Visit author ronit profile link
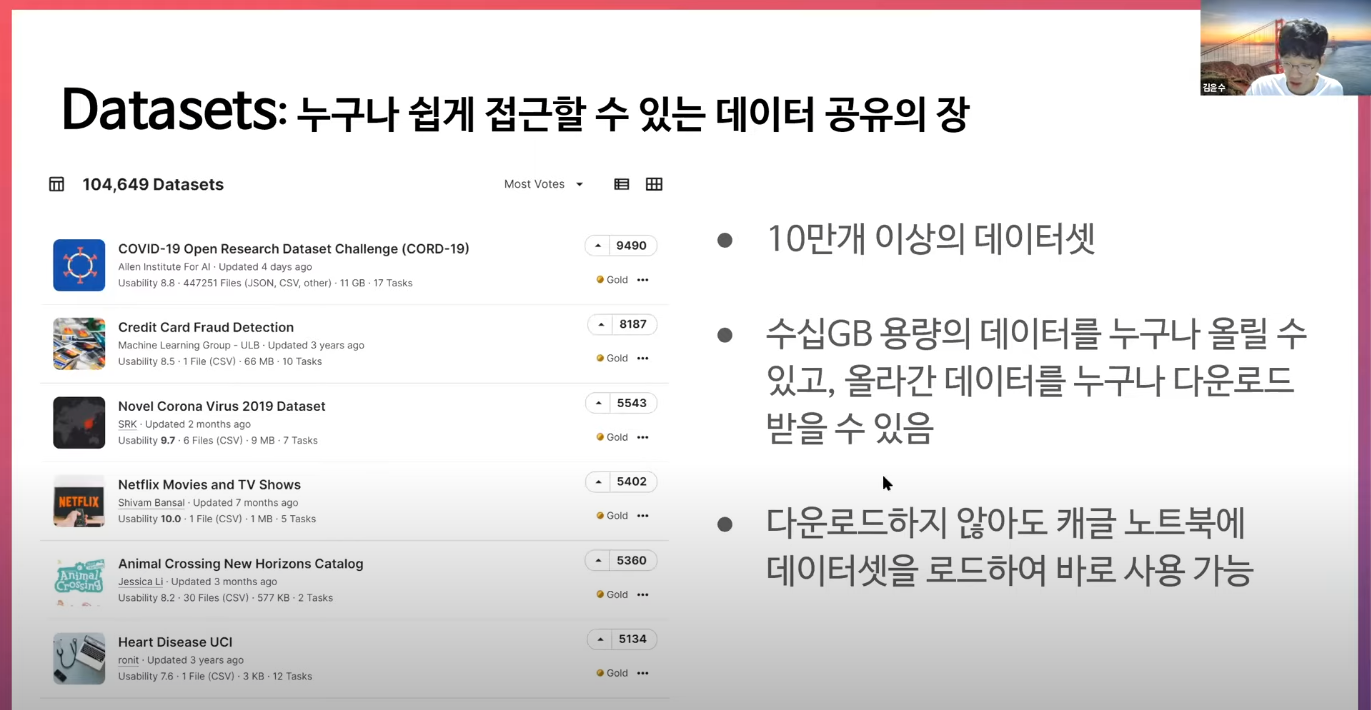 [x=129, y=660]
